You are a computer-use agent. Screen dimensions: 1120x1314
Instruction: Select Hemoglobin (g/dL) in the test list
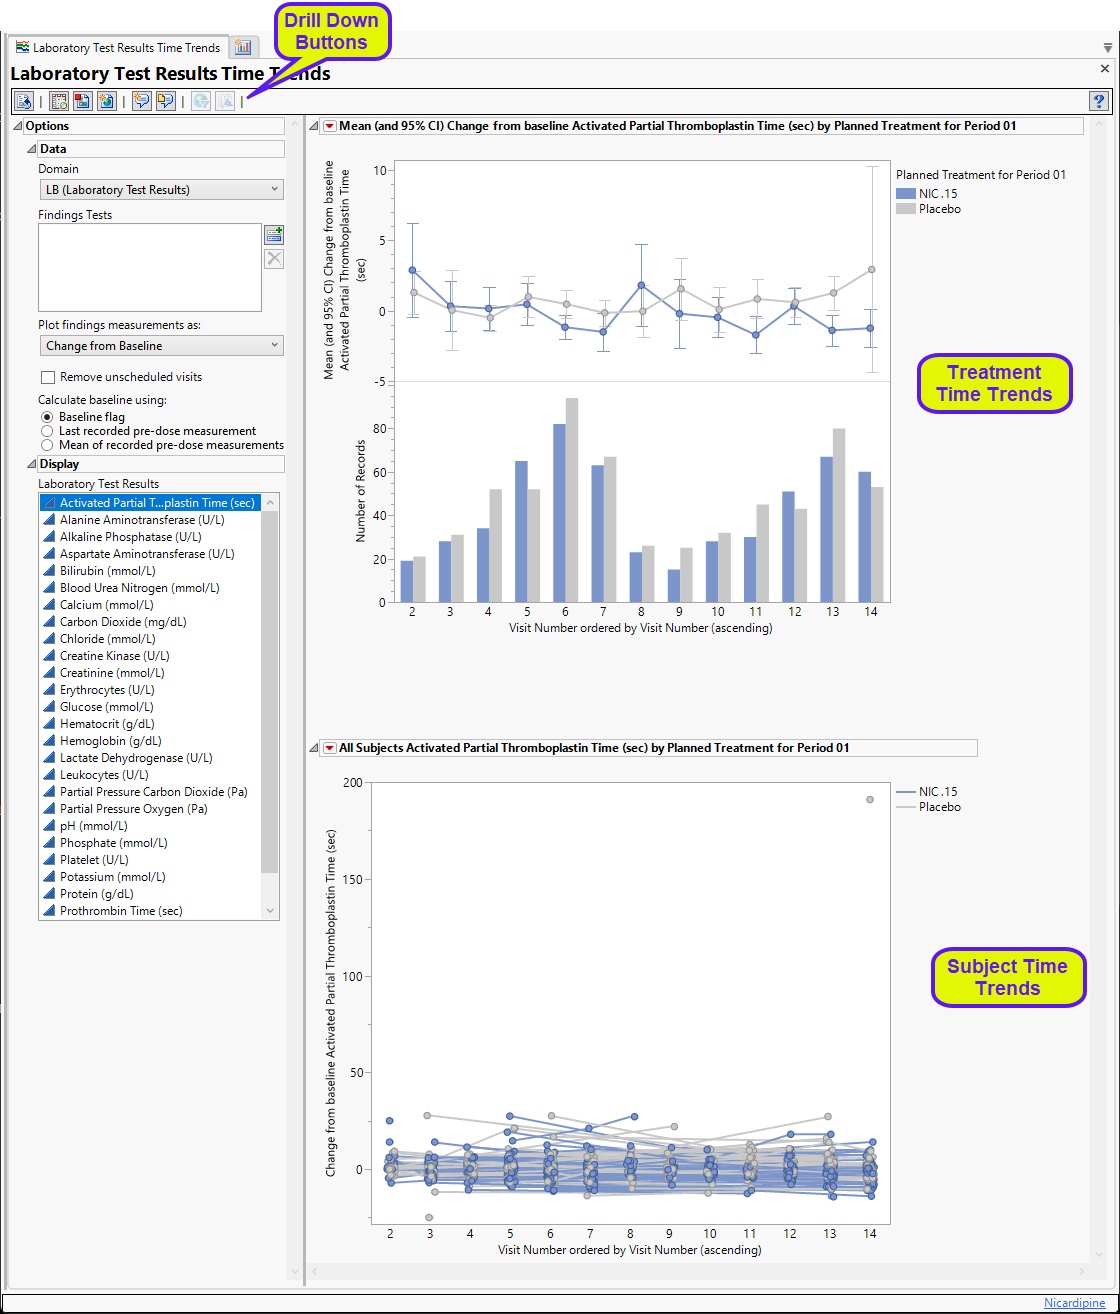pos(110,741)
